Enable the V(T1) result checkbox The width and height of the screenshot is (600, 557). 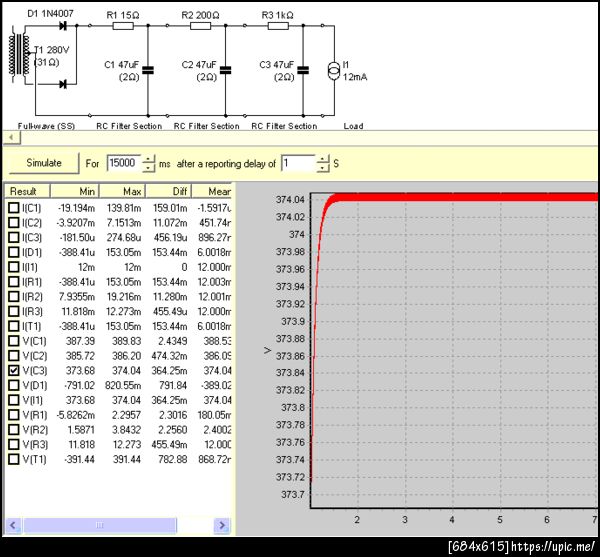click(x=14, y=459)
